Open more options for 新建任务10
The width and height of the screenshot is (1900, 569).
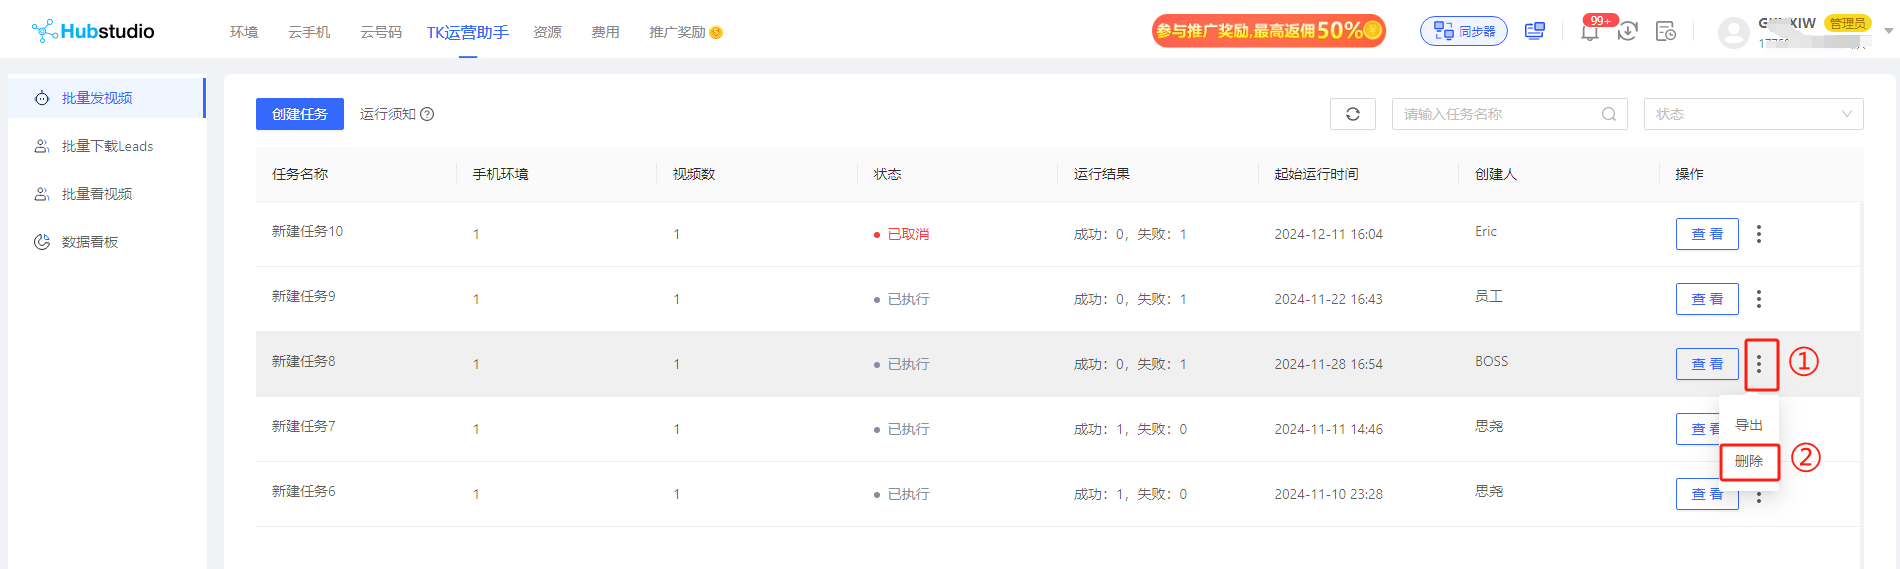[1759, 234]
